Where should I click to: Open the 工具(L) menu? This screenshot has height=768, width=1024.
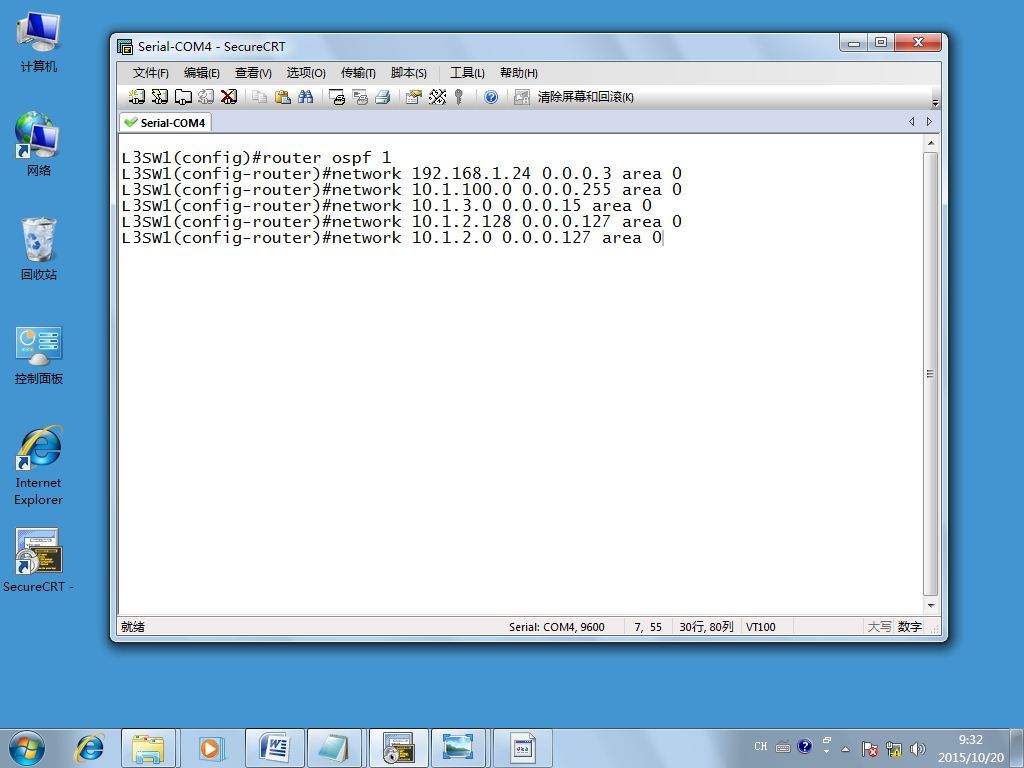(467, 72)
